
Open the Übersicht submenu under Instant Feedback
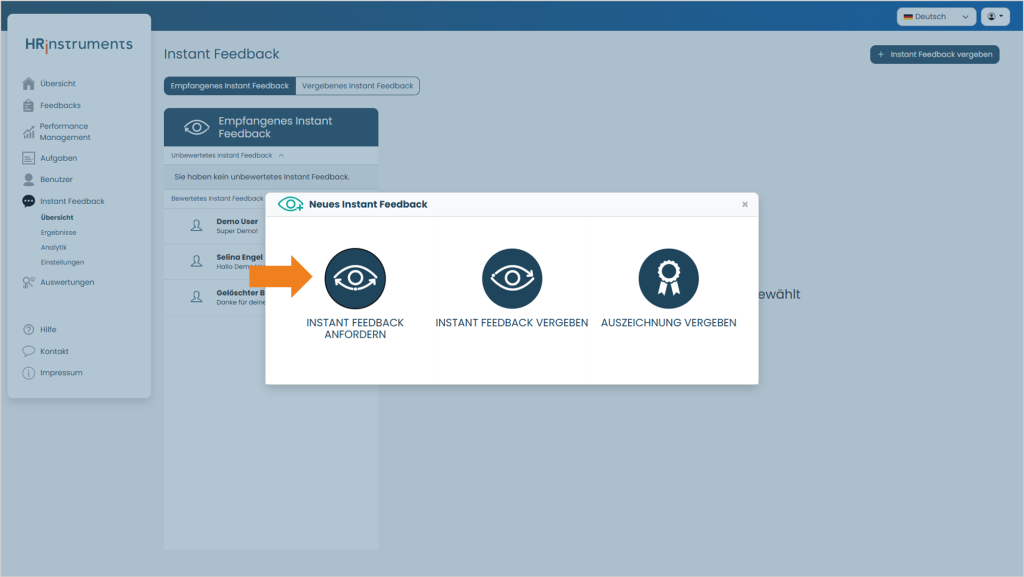pos(57,217)
